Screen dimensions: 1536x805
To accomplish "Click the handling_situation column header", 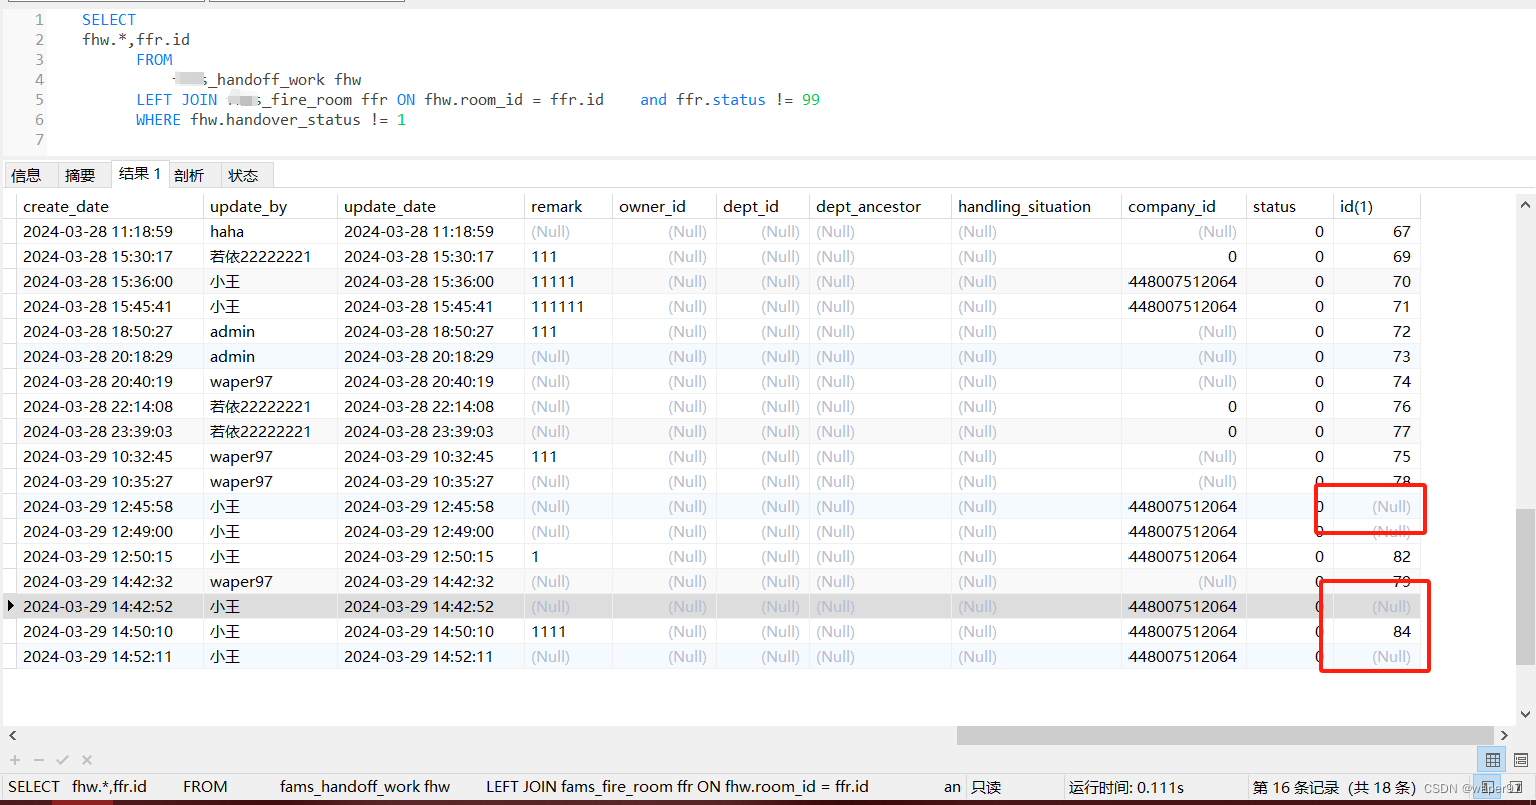I will tap(1036, 206).
